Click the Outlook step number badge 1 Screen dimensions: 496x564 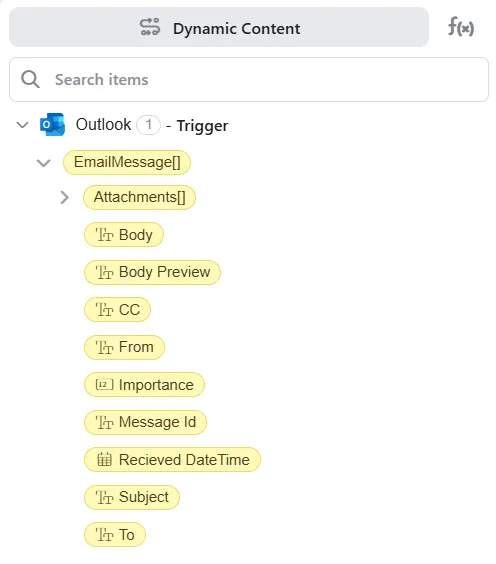149,125
